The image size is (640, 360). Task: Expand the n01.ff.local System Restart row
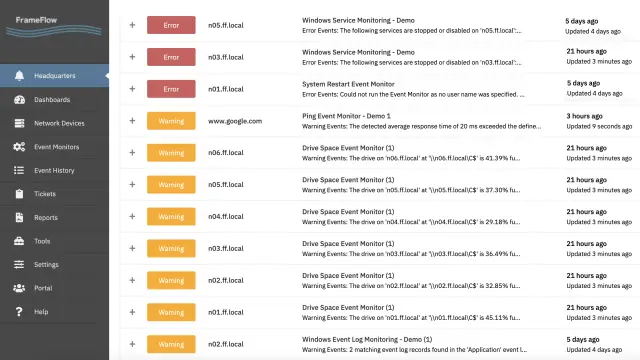pyautogui.click(x=132, y=89)
